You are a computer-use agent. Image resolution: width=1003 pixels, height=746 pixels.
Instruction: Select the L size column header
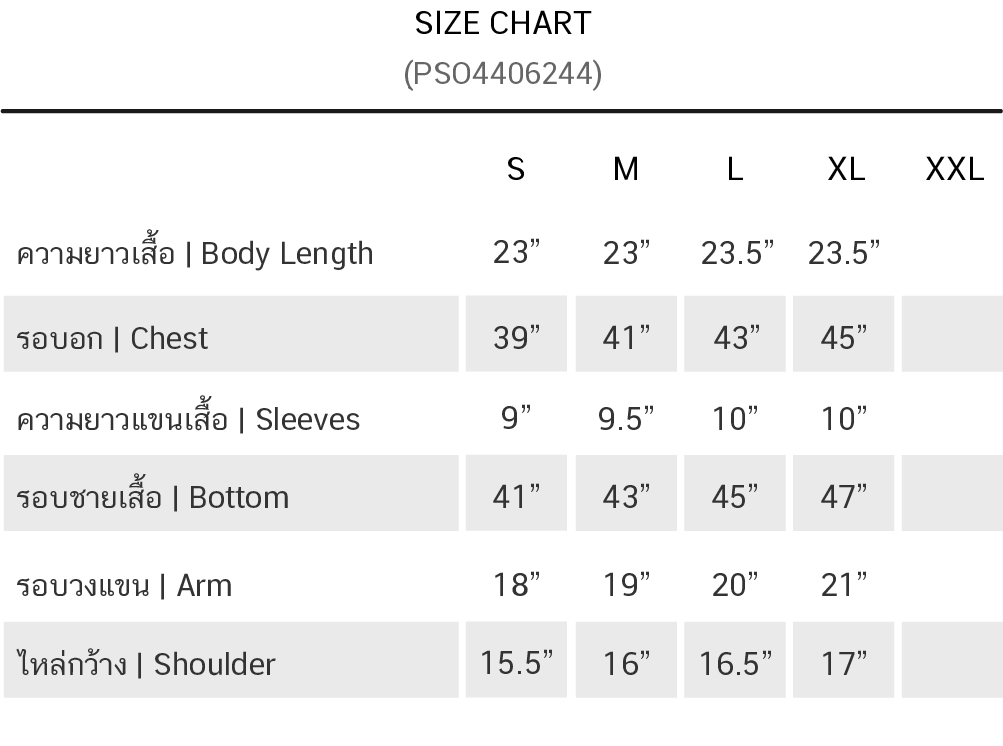[735, 169]
